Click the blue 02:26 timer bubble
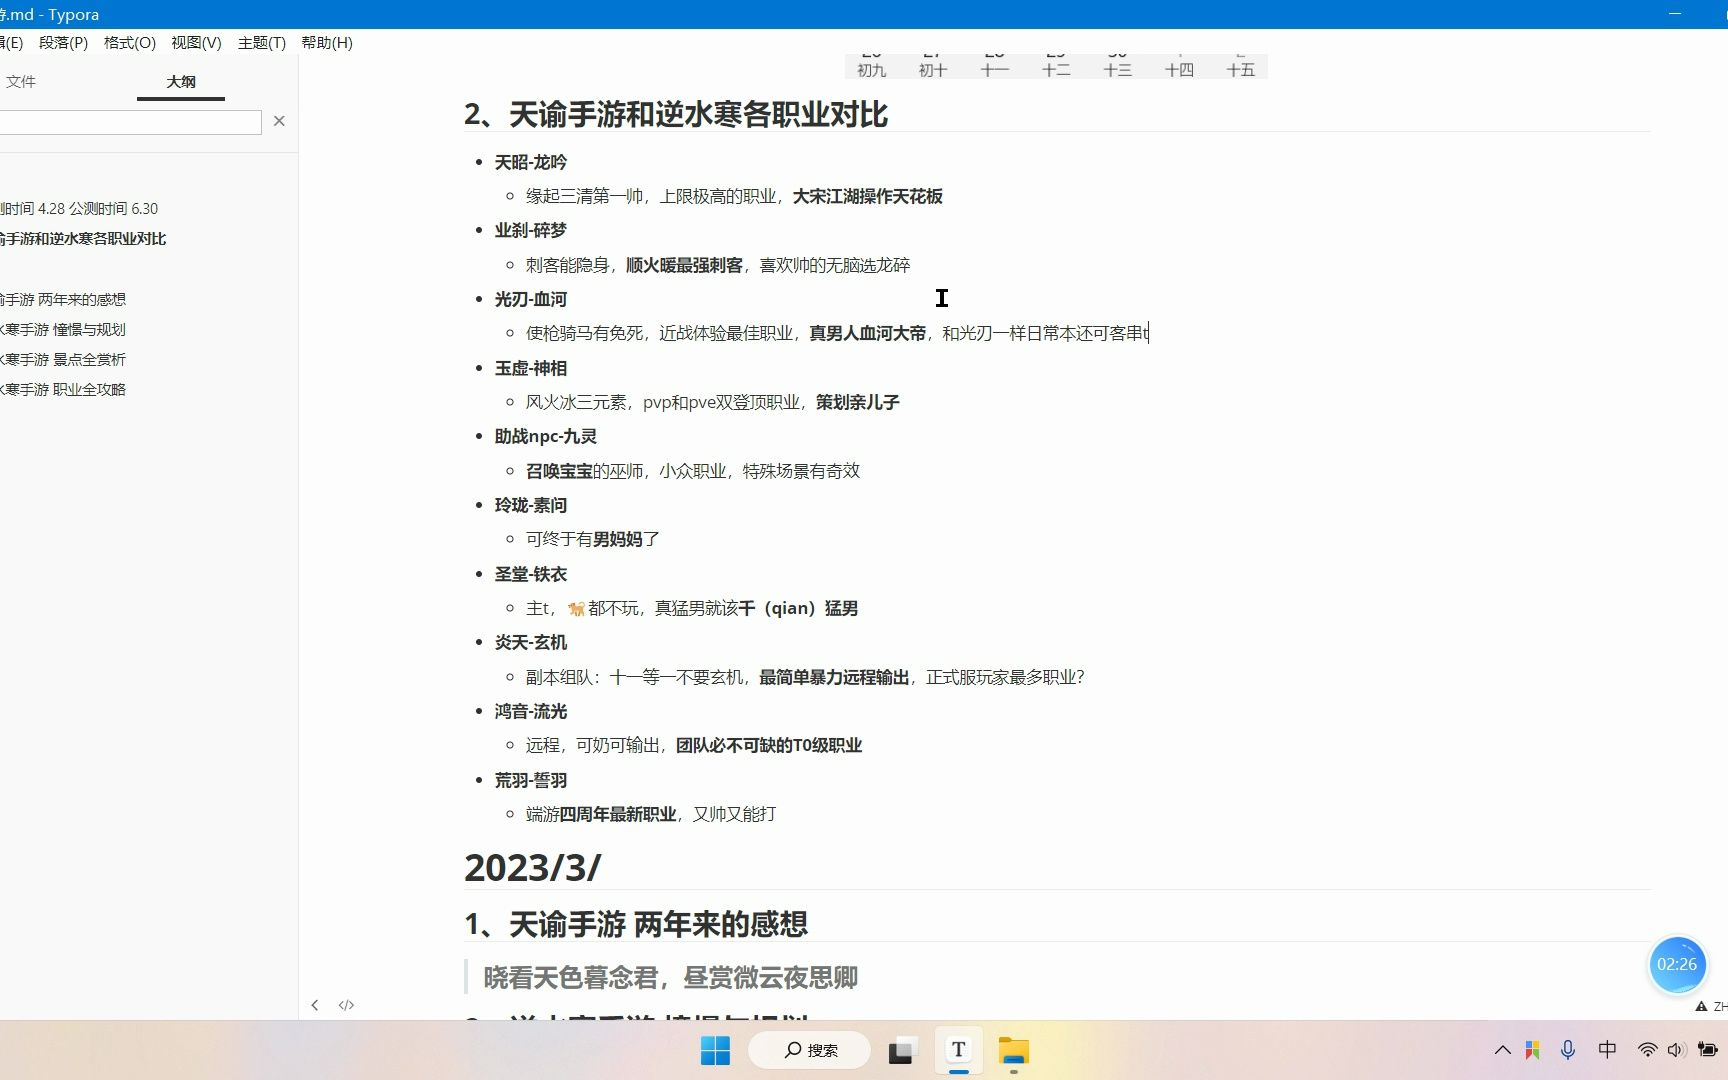The image size is (1728, 1080). click(1677, 965)
